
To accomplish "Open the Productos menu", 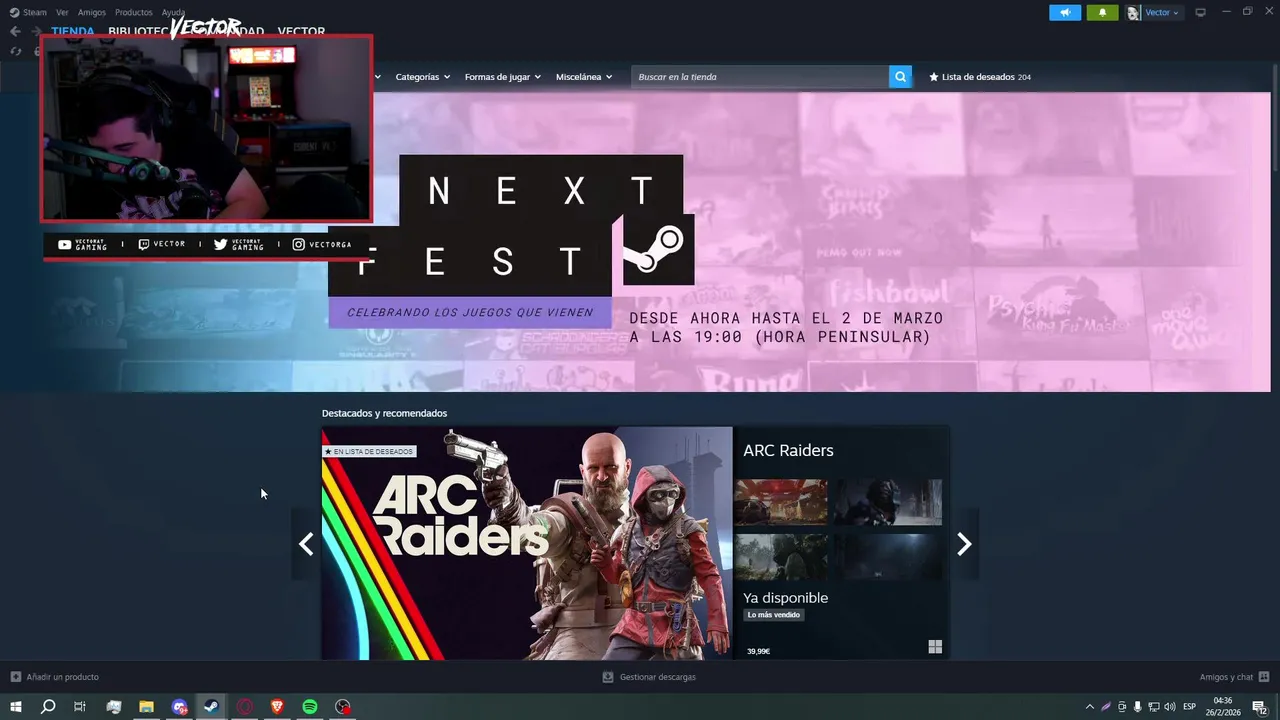I will click(134, 12).
